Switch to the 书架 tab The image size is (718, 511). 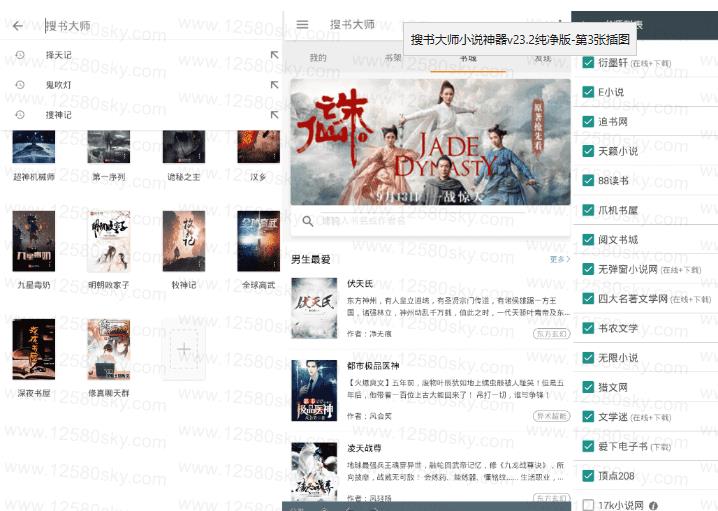[x=393, y=58]
